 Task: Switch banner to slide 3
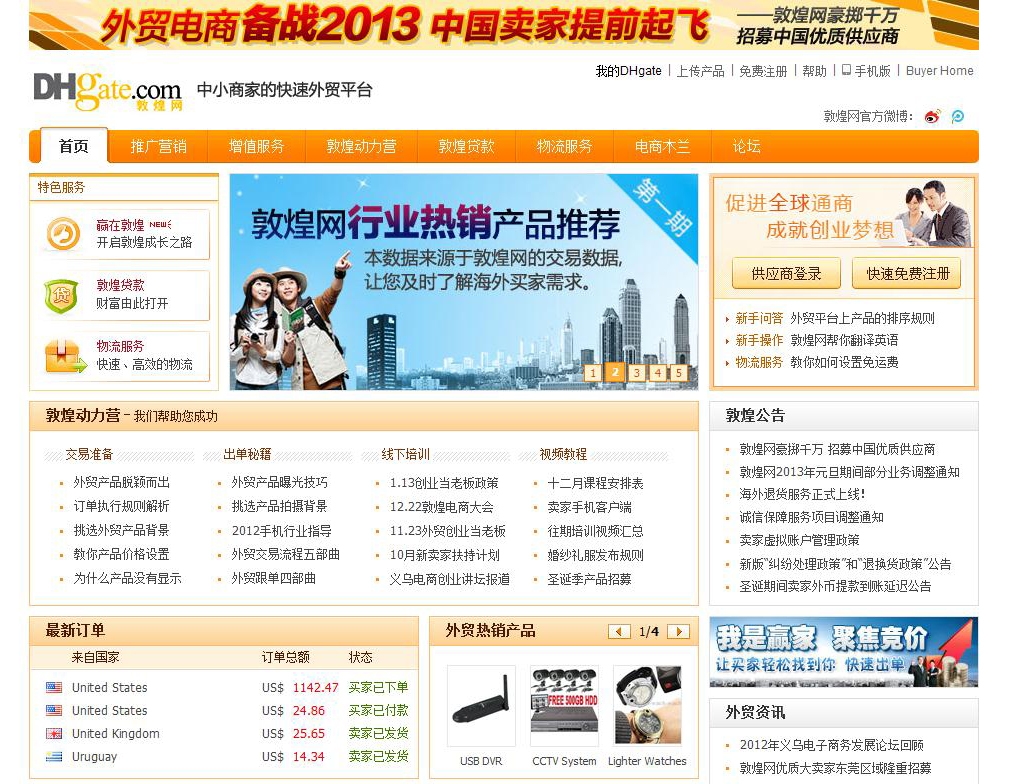tap(636, 372)
